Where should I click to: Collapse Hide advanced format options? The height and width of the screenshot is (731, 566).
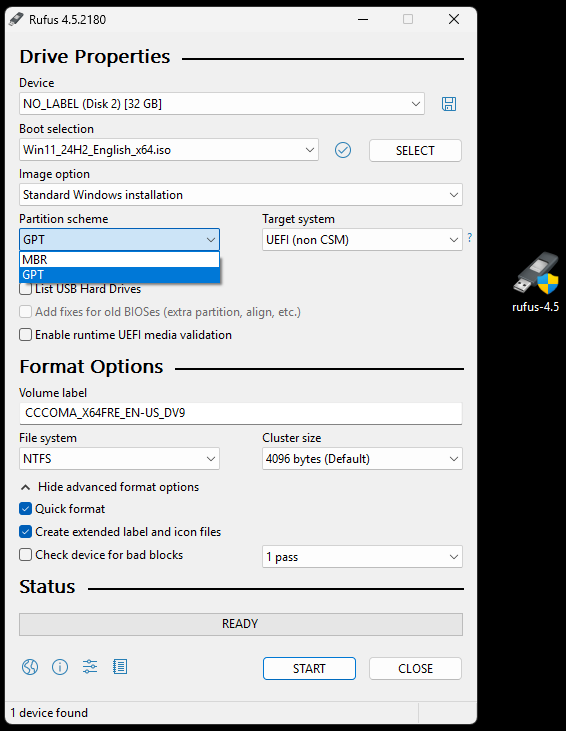(110, 487)
